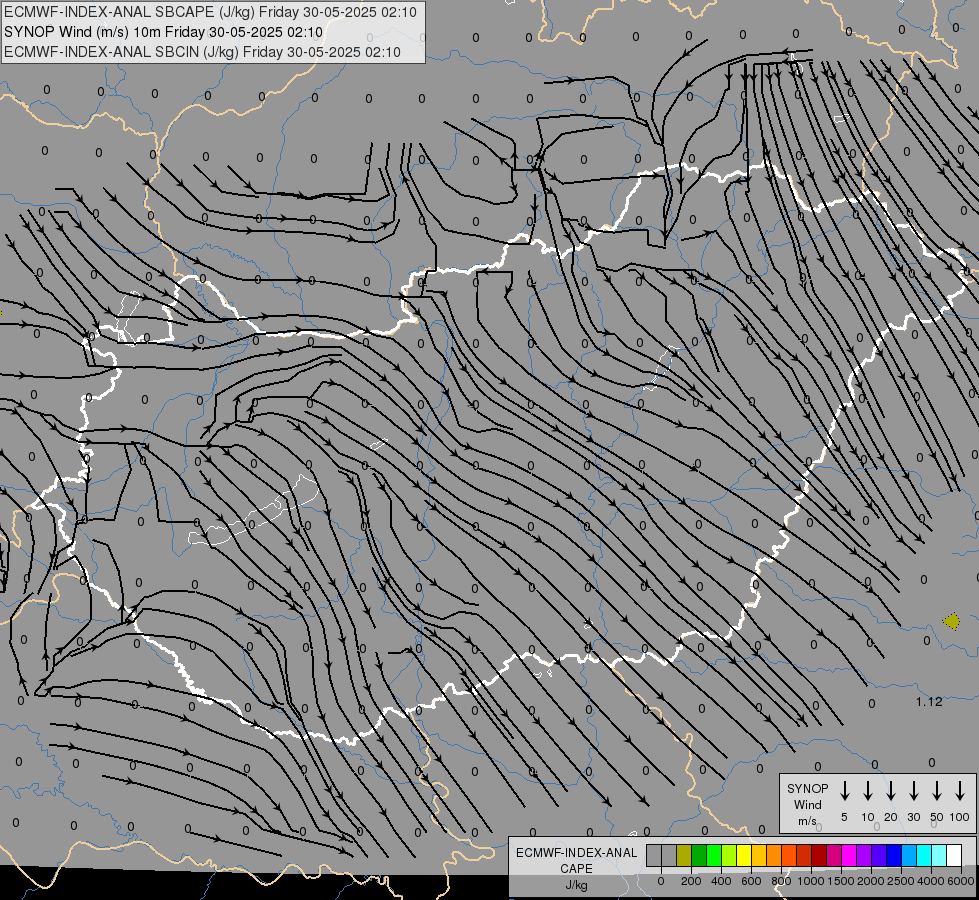Click the 1000 tick label on CAPE scale
Viewport: 979px width, 900px height.
pyautogui.click(x=810, y=881)
